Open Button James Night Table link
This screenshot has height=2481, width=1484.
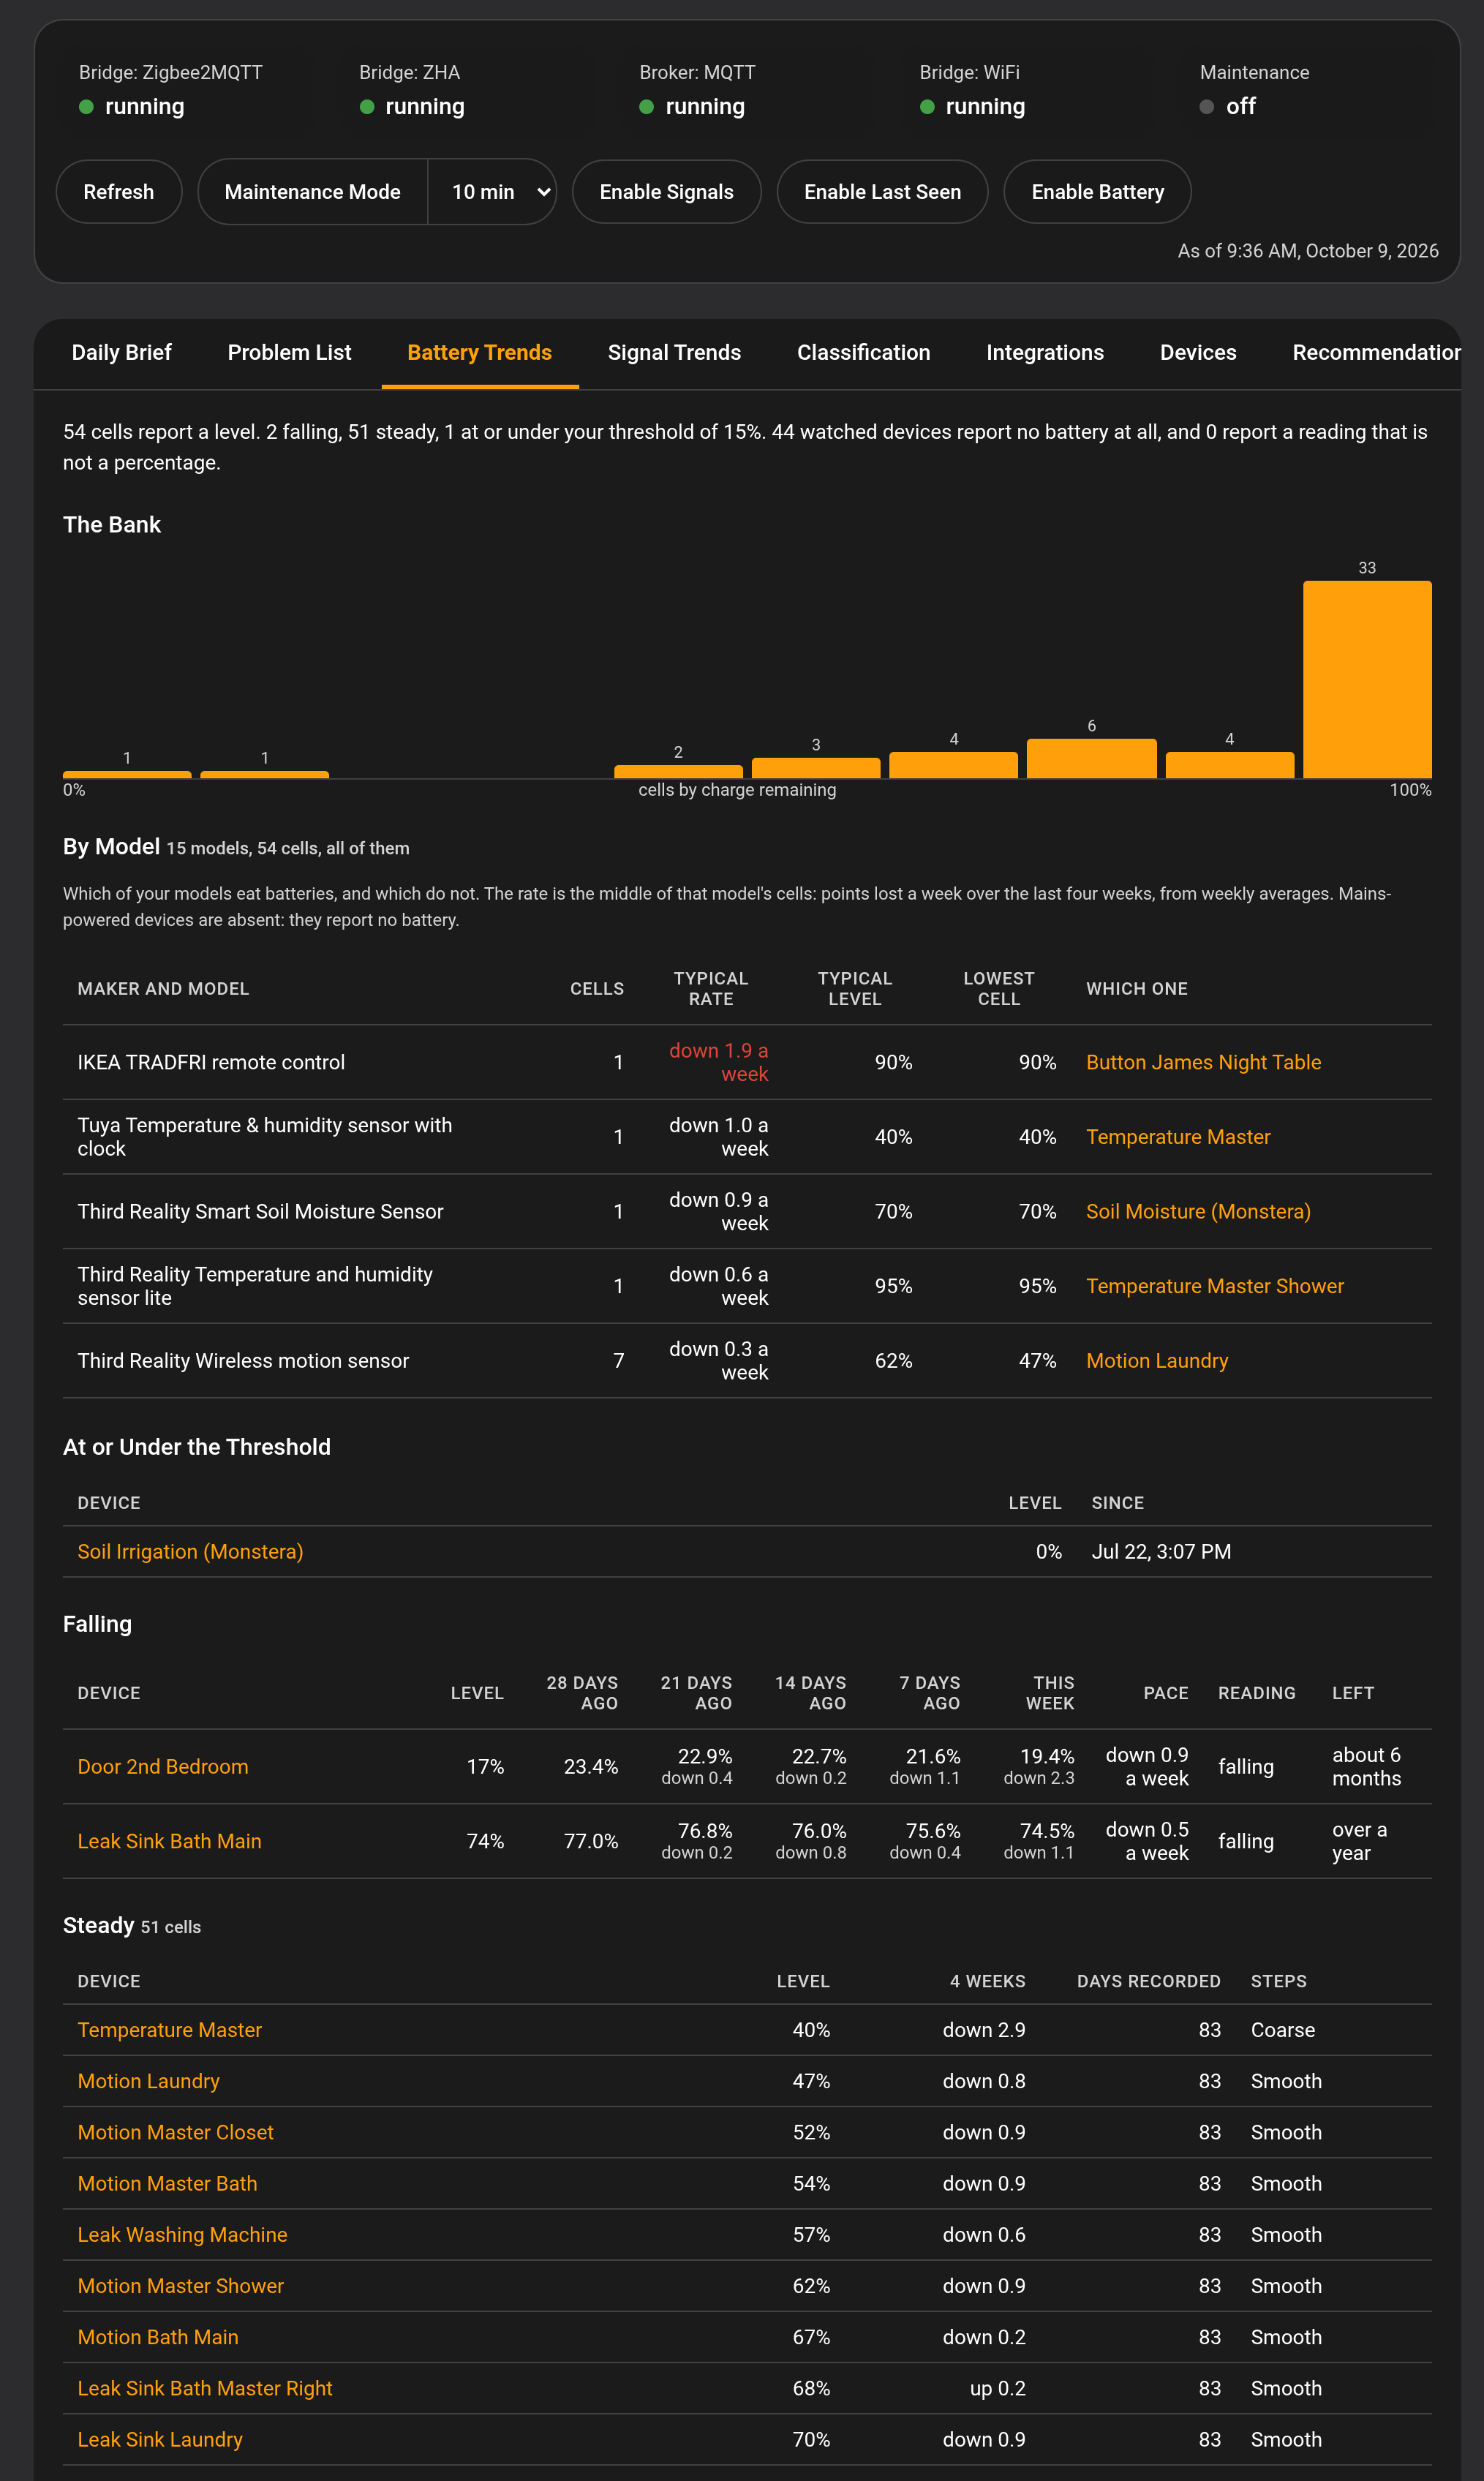tap(1203, 1062)
